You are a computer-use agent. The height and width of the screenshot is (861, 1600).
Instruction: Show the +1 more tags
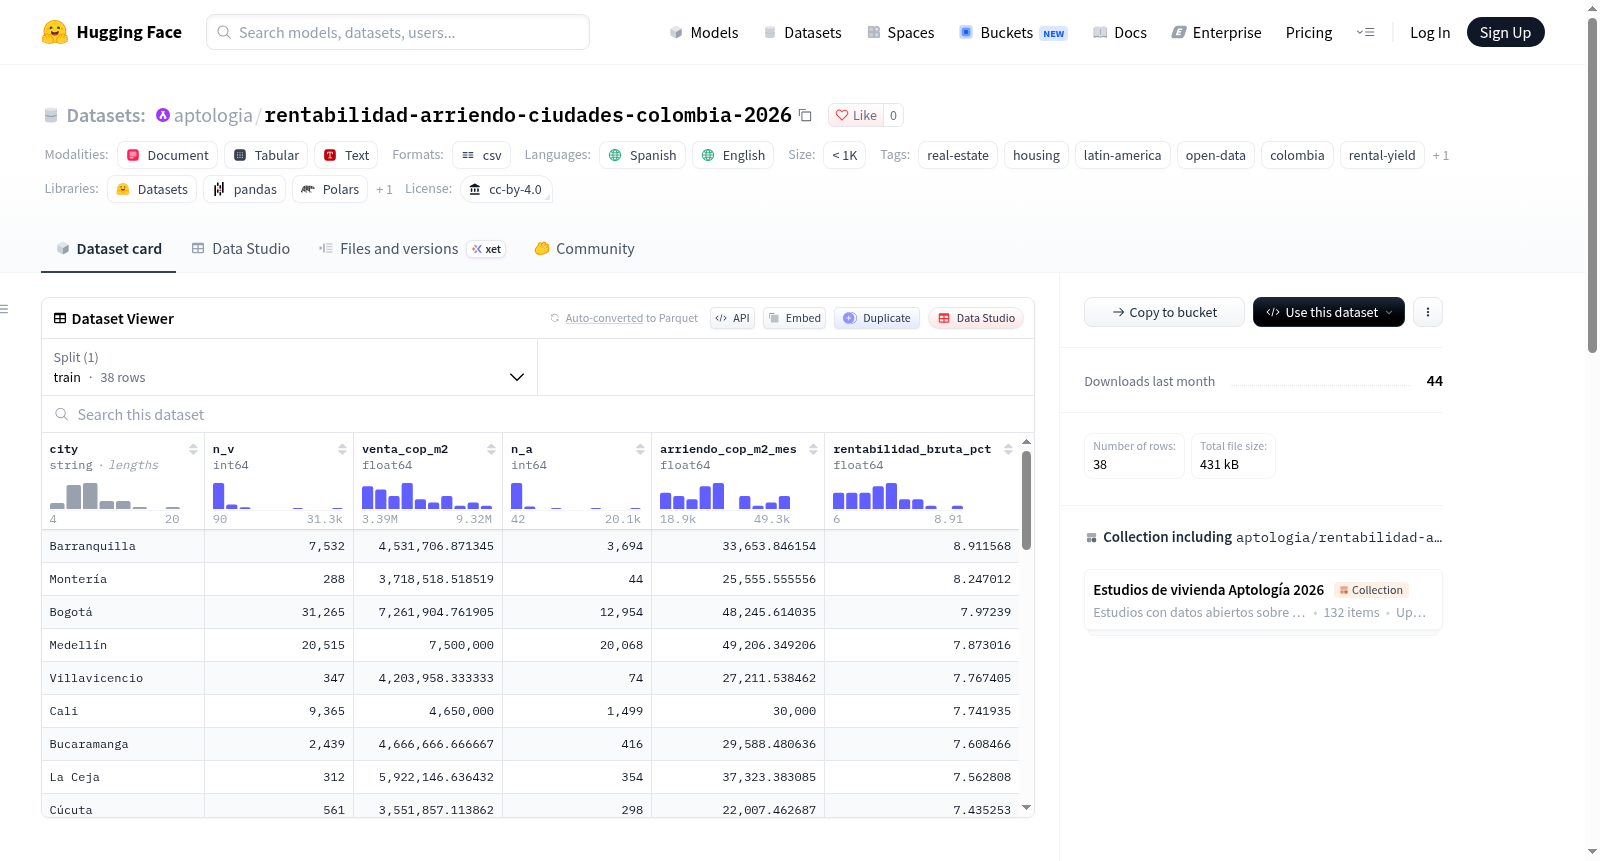coord(1440,155)
